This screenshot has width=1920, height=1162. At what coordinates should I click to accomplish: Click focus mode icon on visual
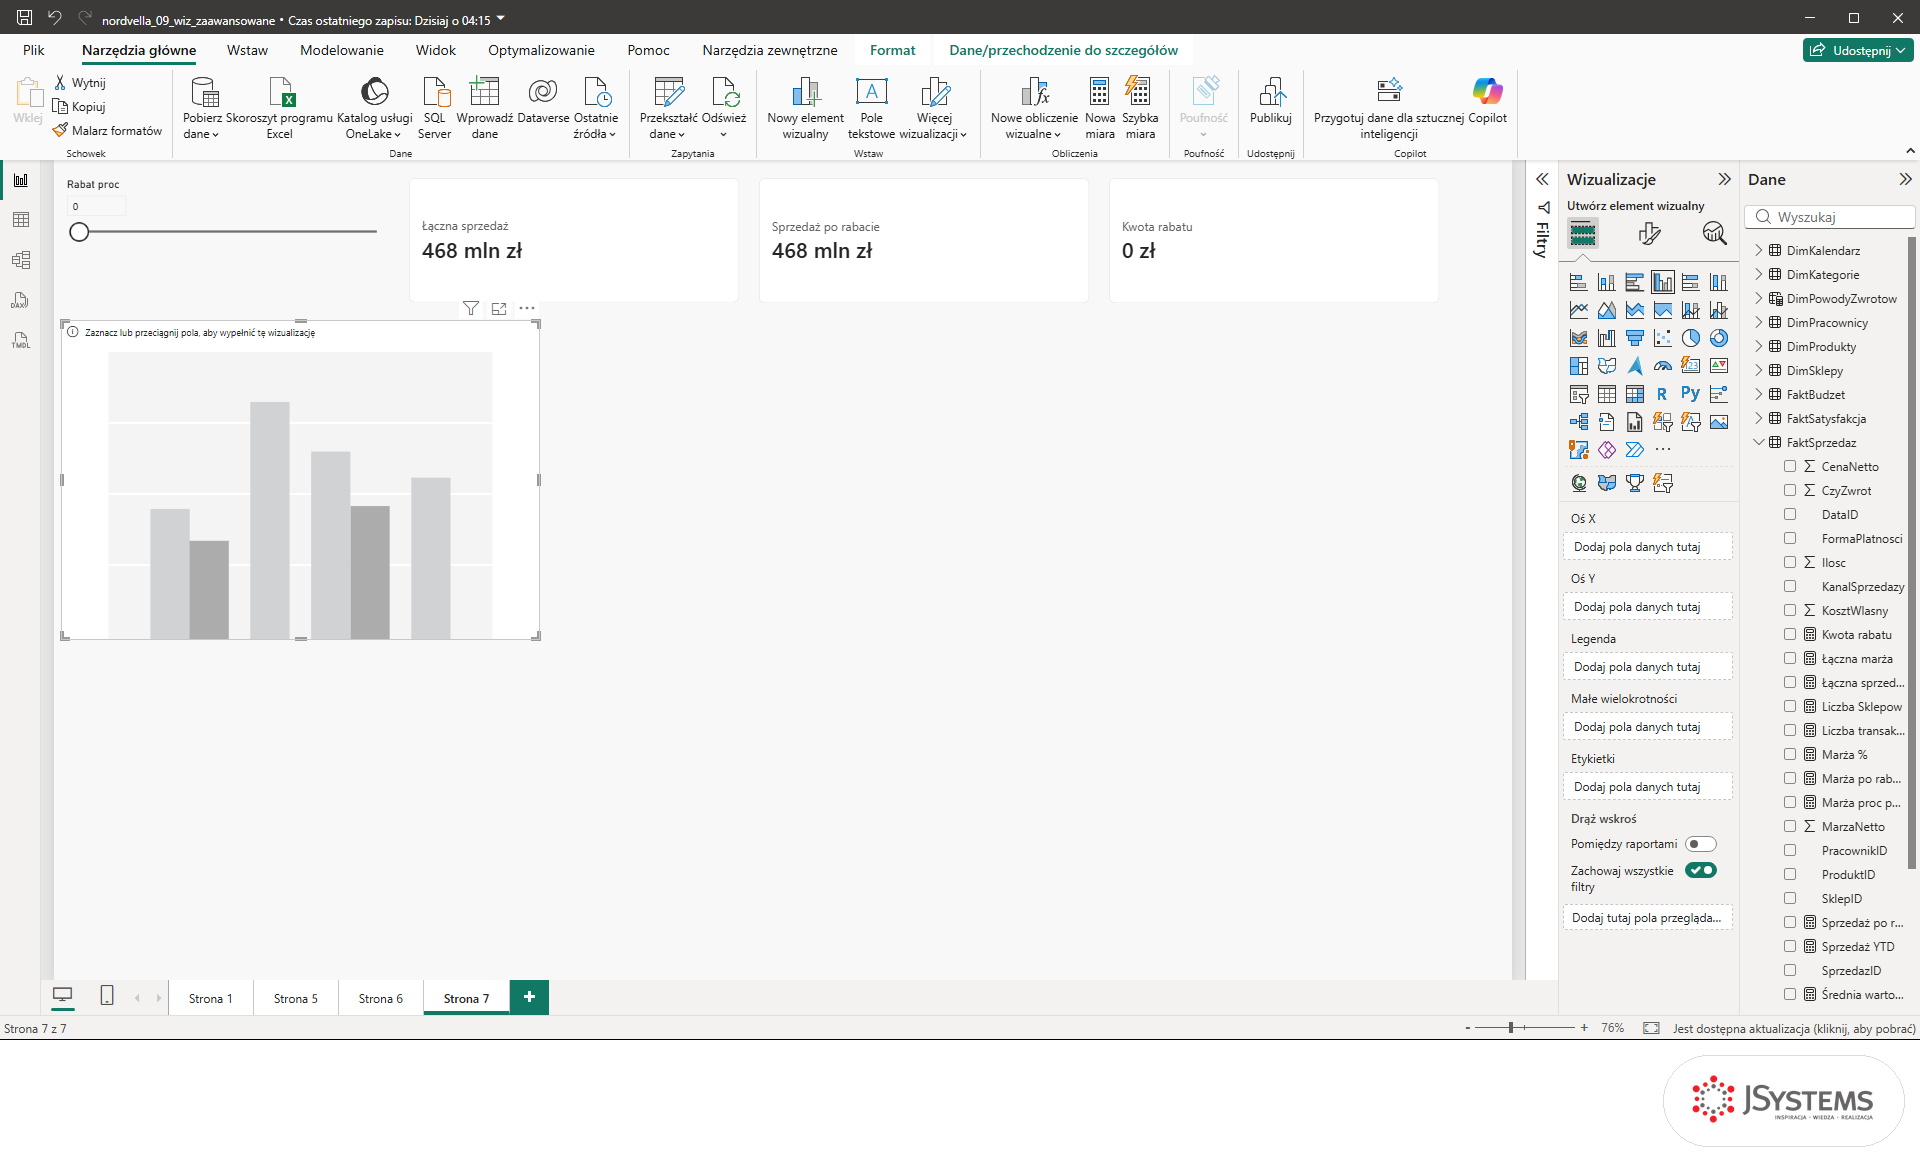[499, 308]
